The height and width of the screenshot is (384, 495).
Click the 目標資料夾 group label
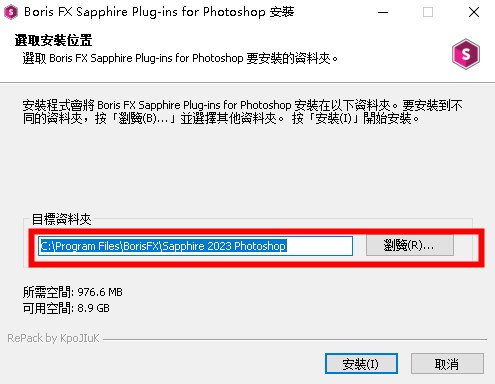pos(61,220)
